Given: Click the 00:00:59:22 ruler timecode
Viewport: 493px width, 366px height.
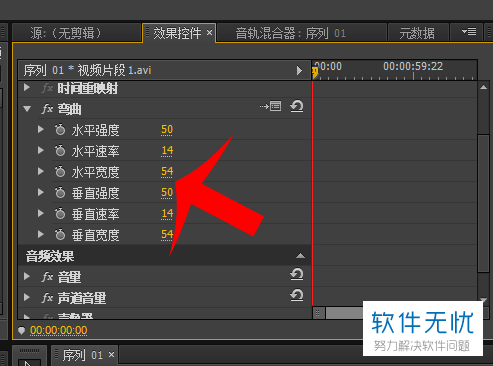Looking at the screenshot, I should point(413,66).
